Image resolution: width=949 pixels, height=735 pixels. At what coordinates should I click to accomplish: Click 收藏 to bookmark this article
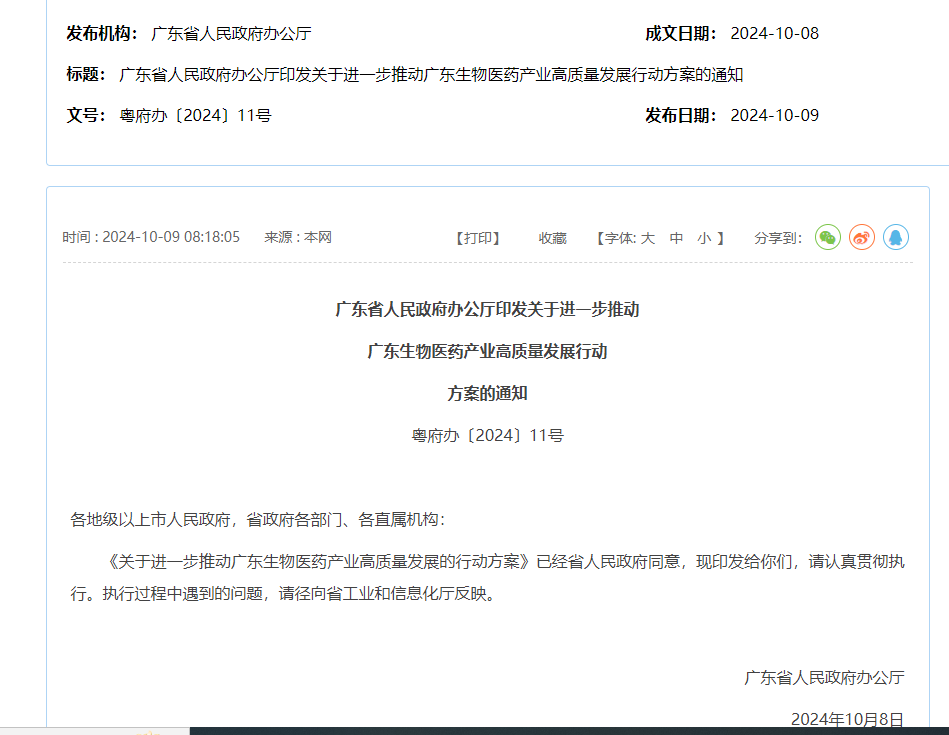552,237
